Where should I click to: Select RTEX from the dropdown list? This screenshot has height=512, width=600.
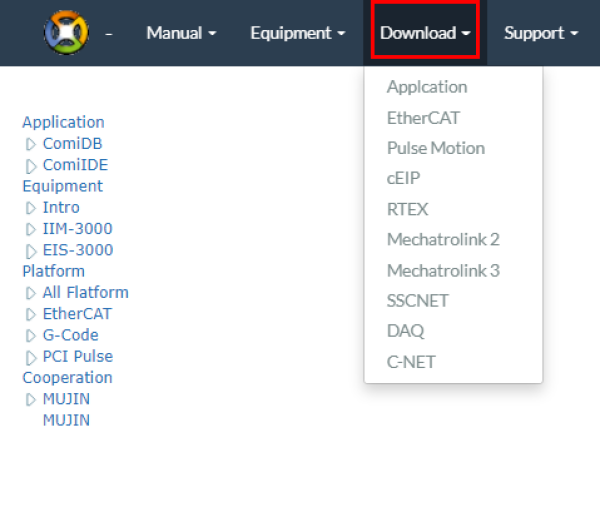tap(407, 209)
